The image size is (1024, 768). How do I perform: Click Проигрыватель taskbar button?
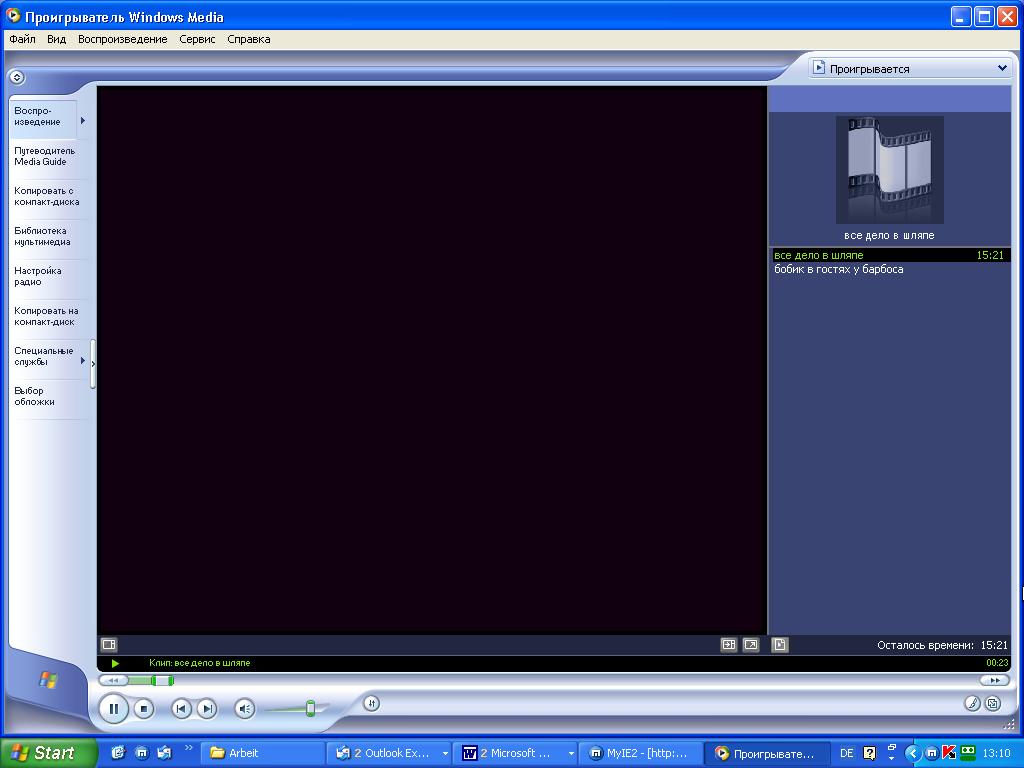(x=768, y=753)
